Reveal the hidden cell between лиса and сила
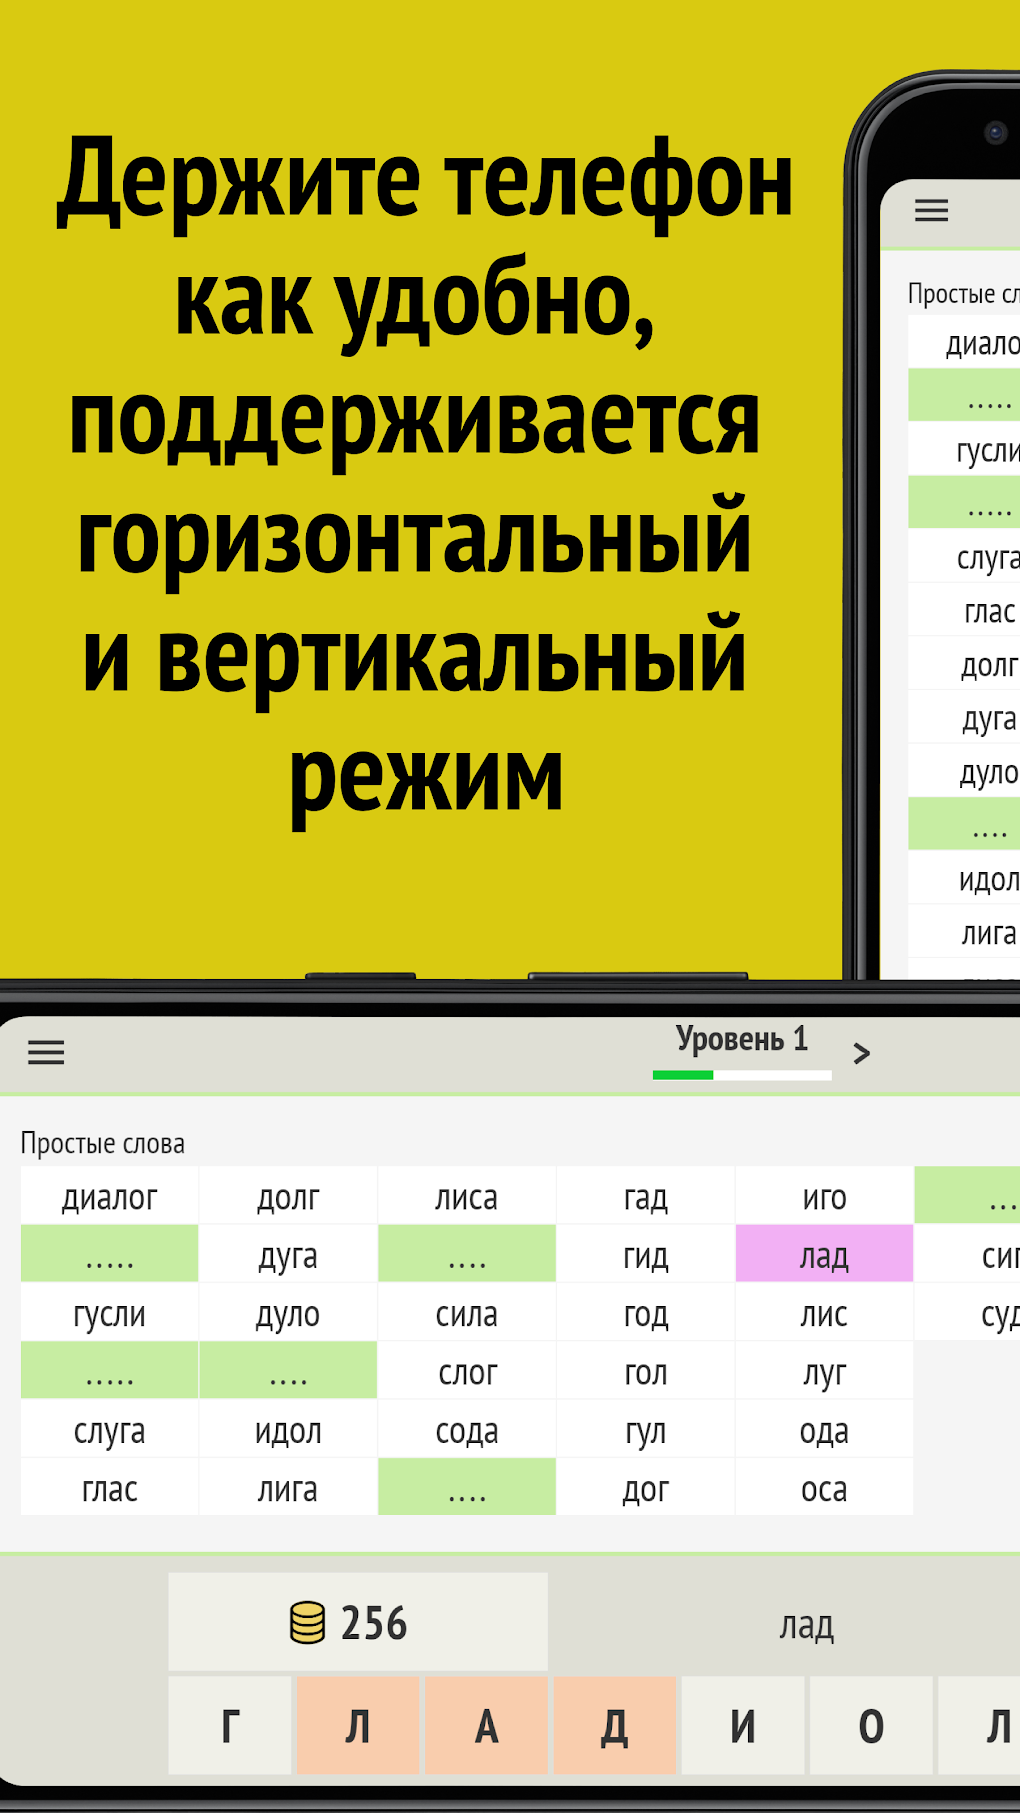 pyautogui.click(x=467, y=1254)
